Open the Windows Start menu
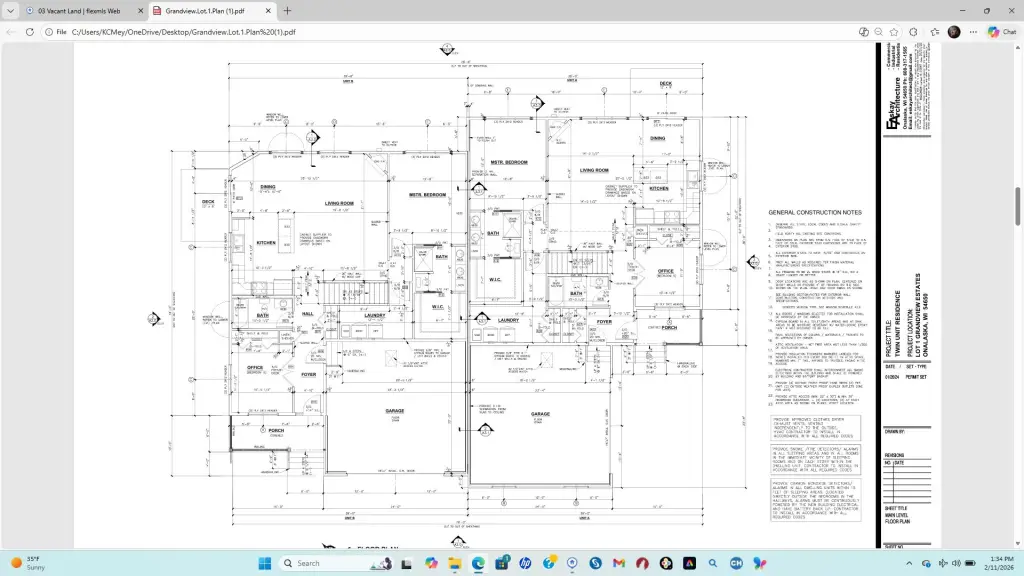The image size is (1024, 576). tap(264, 563)
